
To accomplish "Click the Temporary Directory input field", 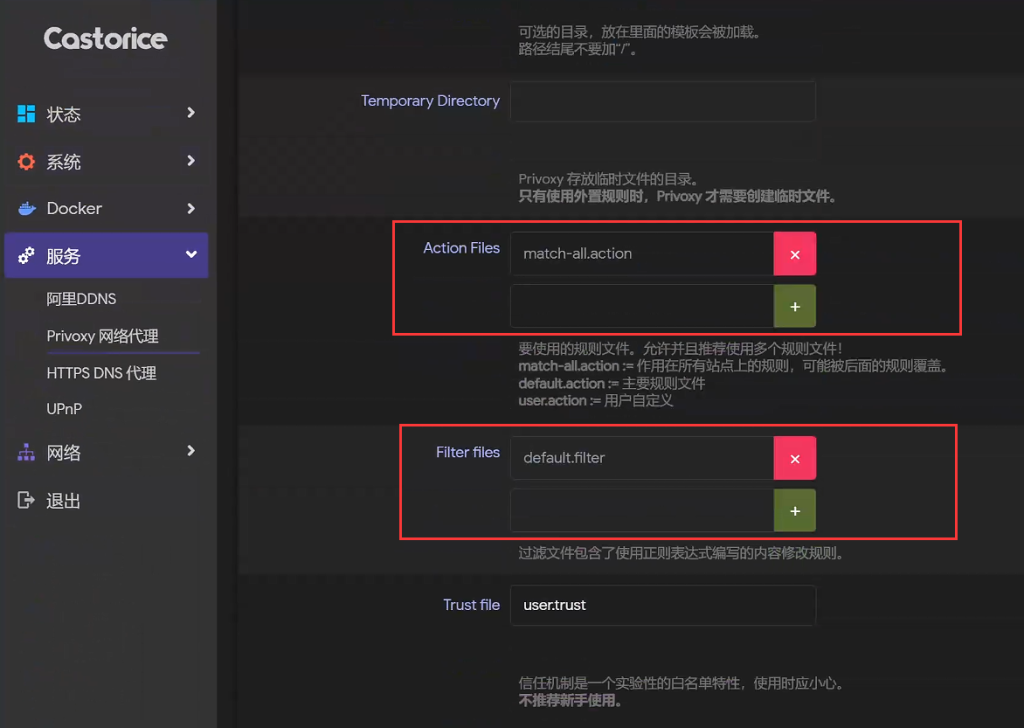I will tap(662, 101).
